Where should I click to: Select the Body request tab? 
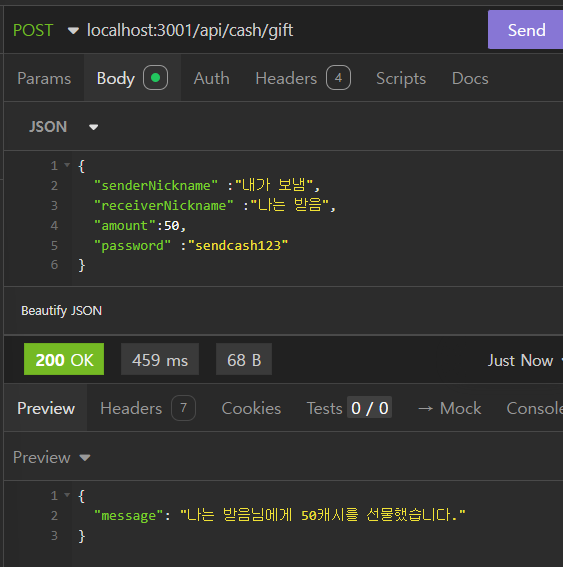point(132,78)
